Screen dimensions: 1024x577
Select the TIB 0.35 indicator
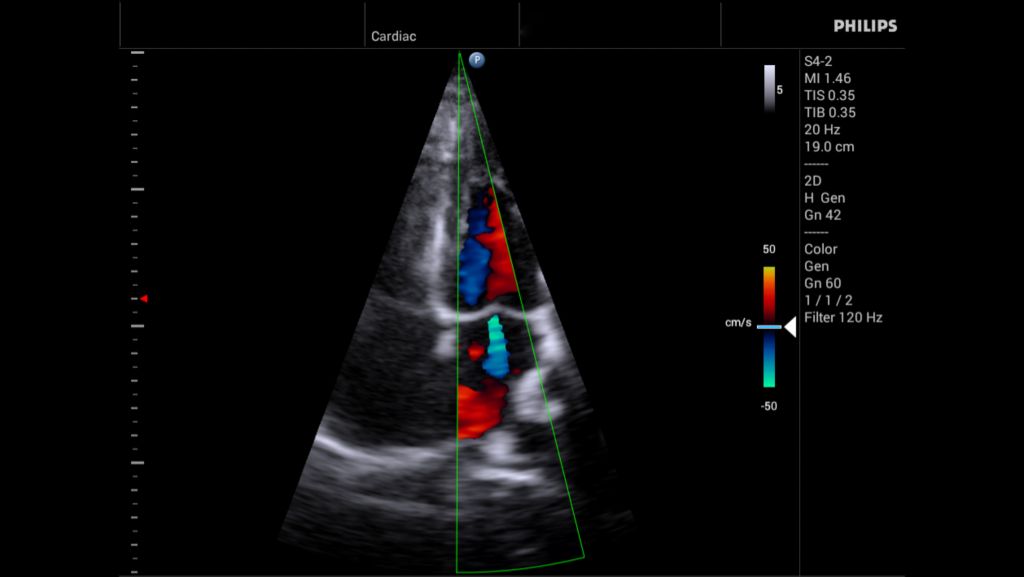[832, 112]
